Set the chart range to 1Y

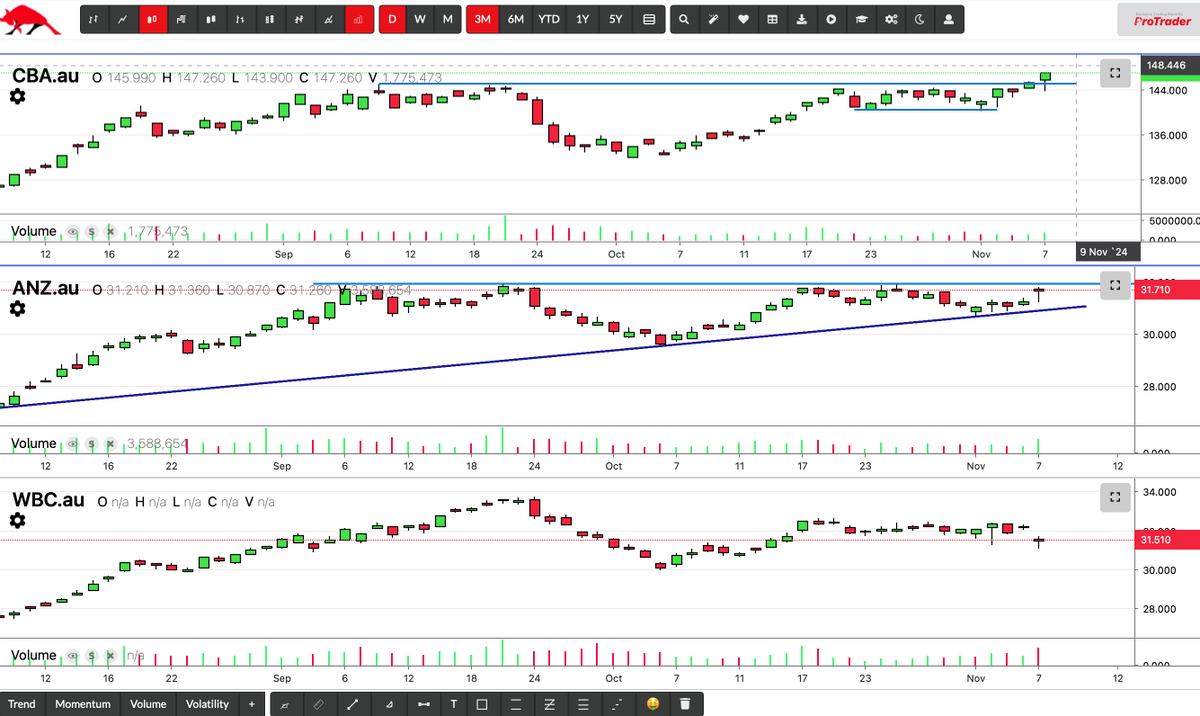(583, 19)
